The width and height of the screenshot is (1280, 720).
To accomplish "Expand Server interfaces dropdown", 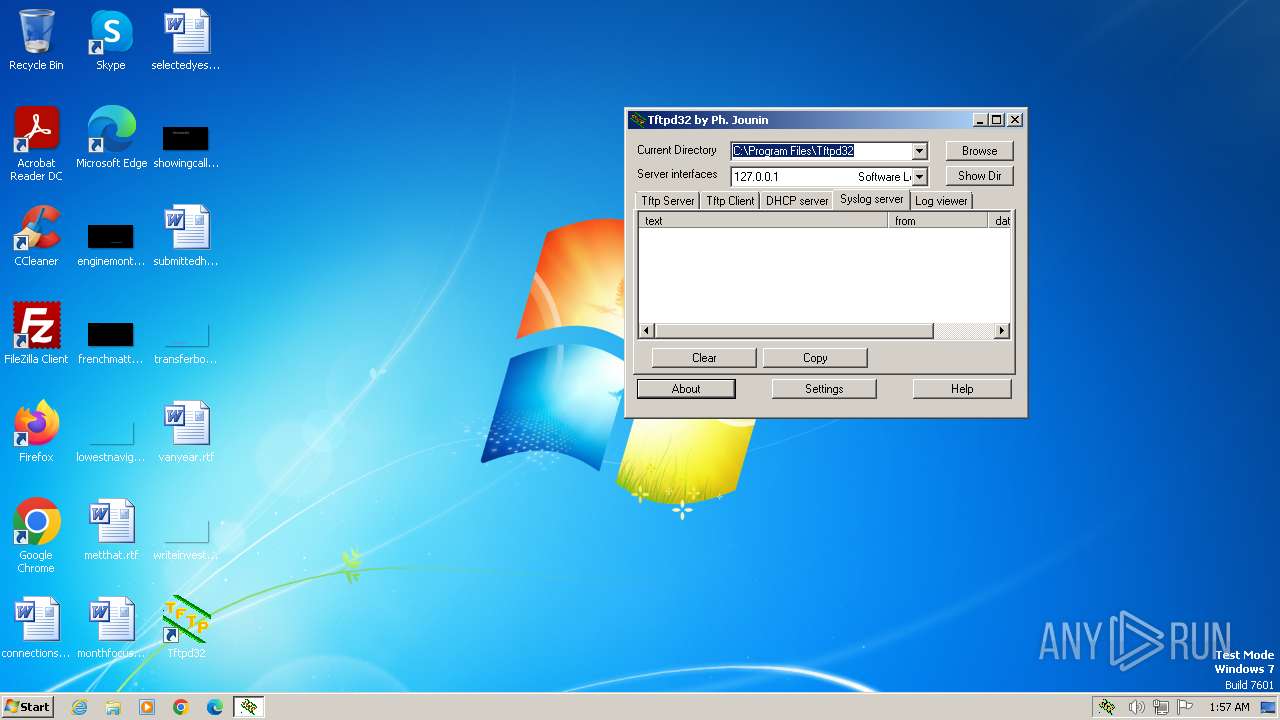I will 920,177.
